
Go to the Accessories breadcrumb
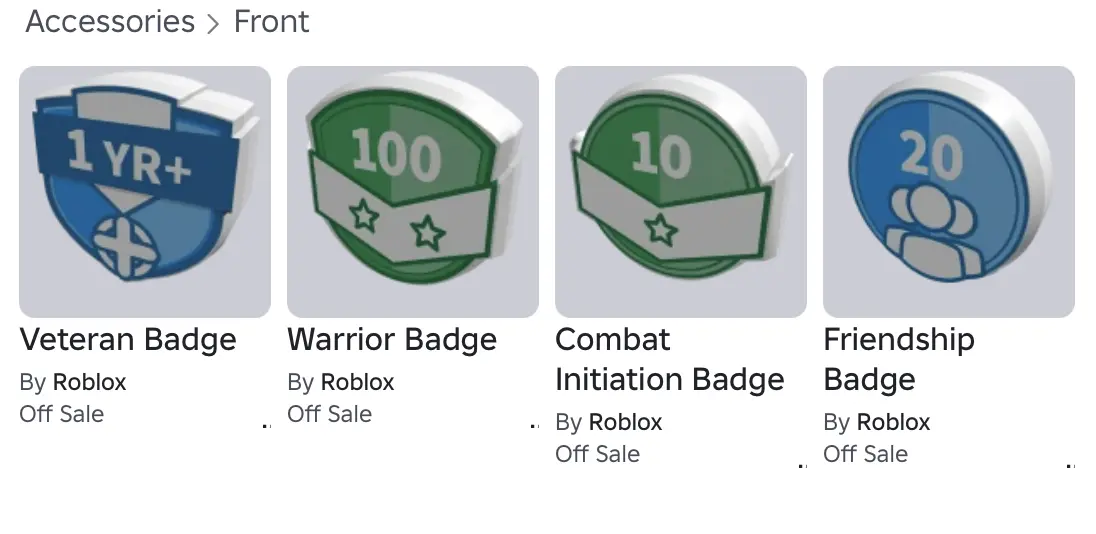[x=110, y=22]
